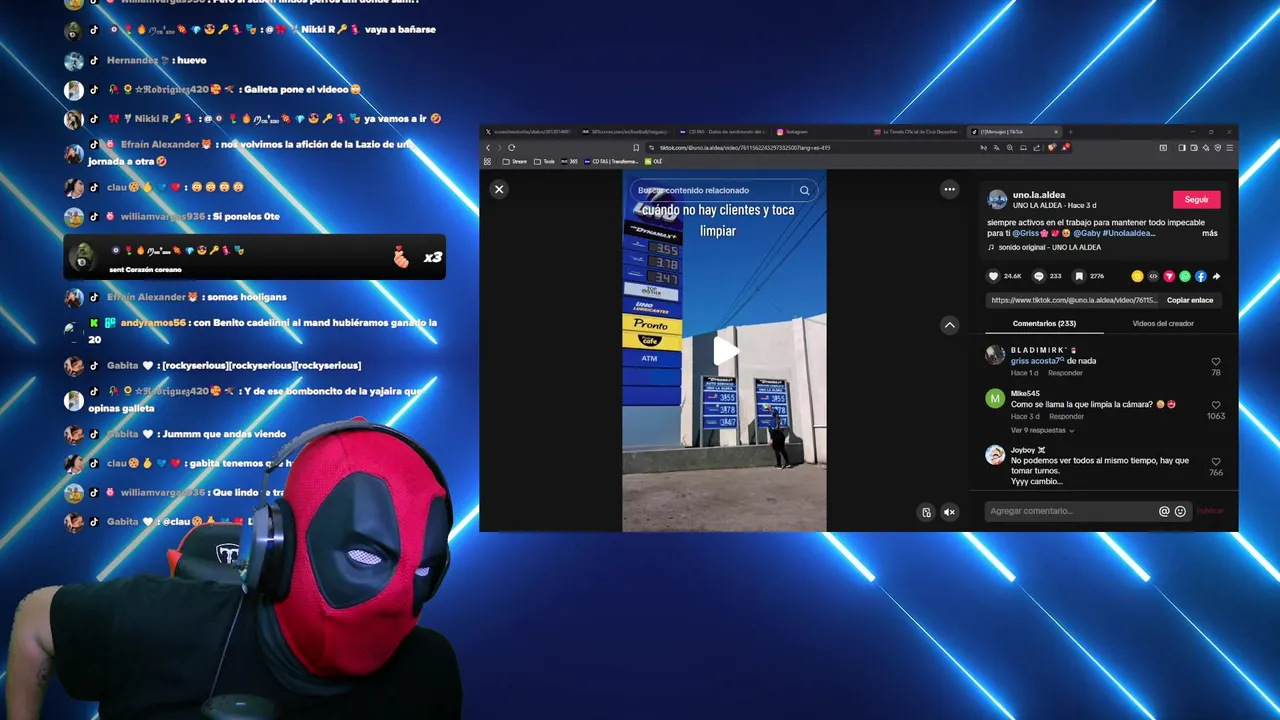Click the translate icon in address bar
Screen dimensions: 1280x720
click(996, 148)
